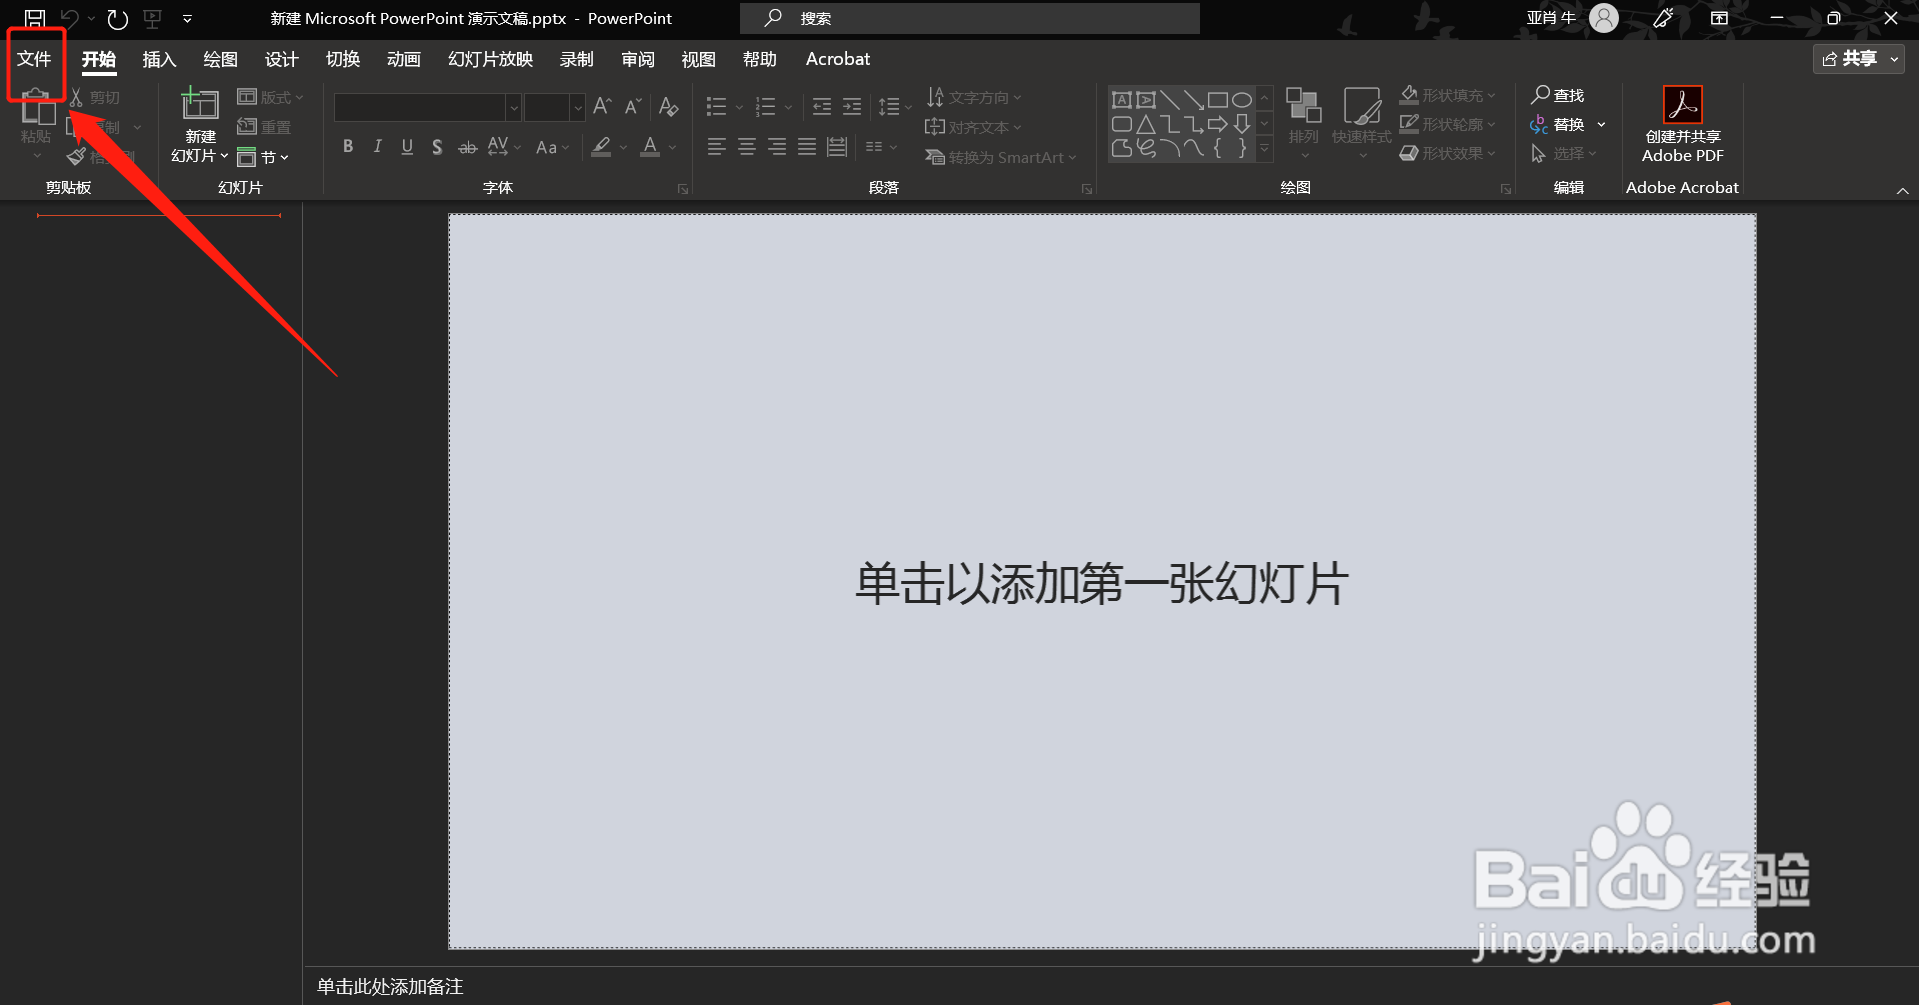
Task: Open the font name dropdown arrow
Action: tap(513, 107)
